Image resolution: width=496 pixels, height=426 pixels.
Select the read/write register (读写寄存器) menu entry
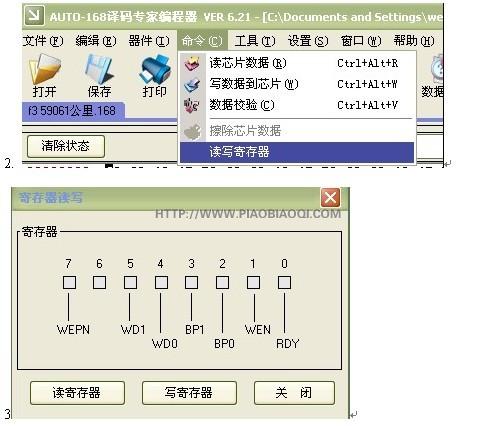point(297,152)
